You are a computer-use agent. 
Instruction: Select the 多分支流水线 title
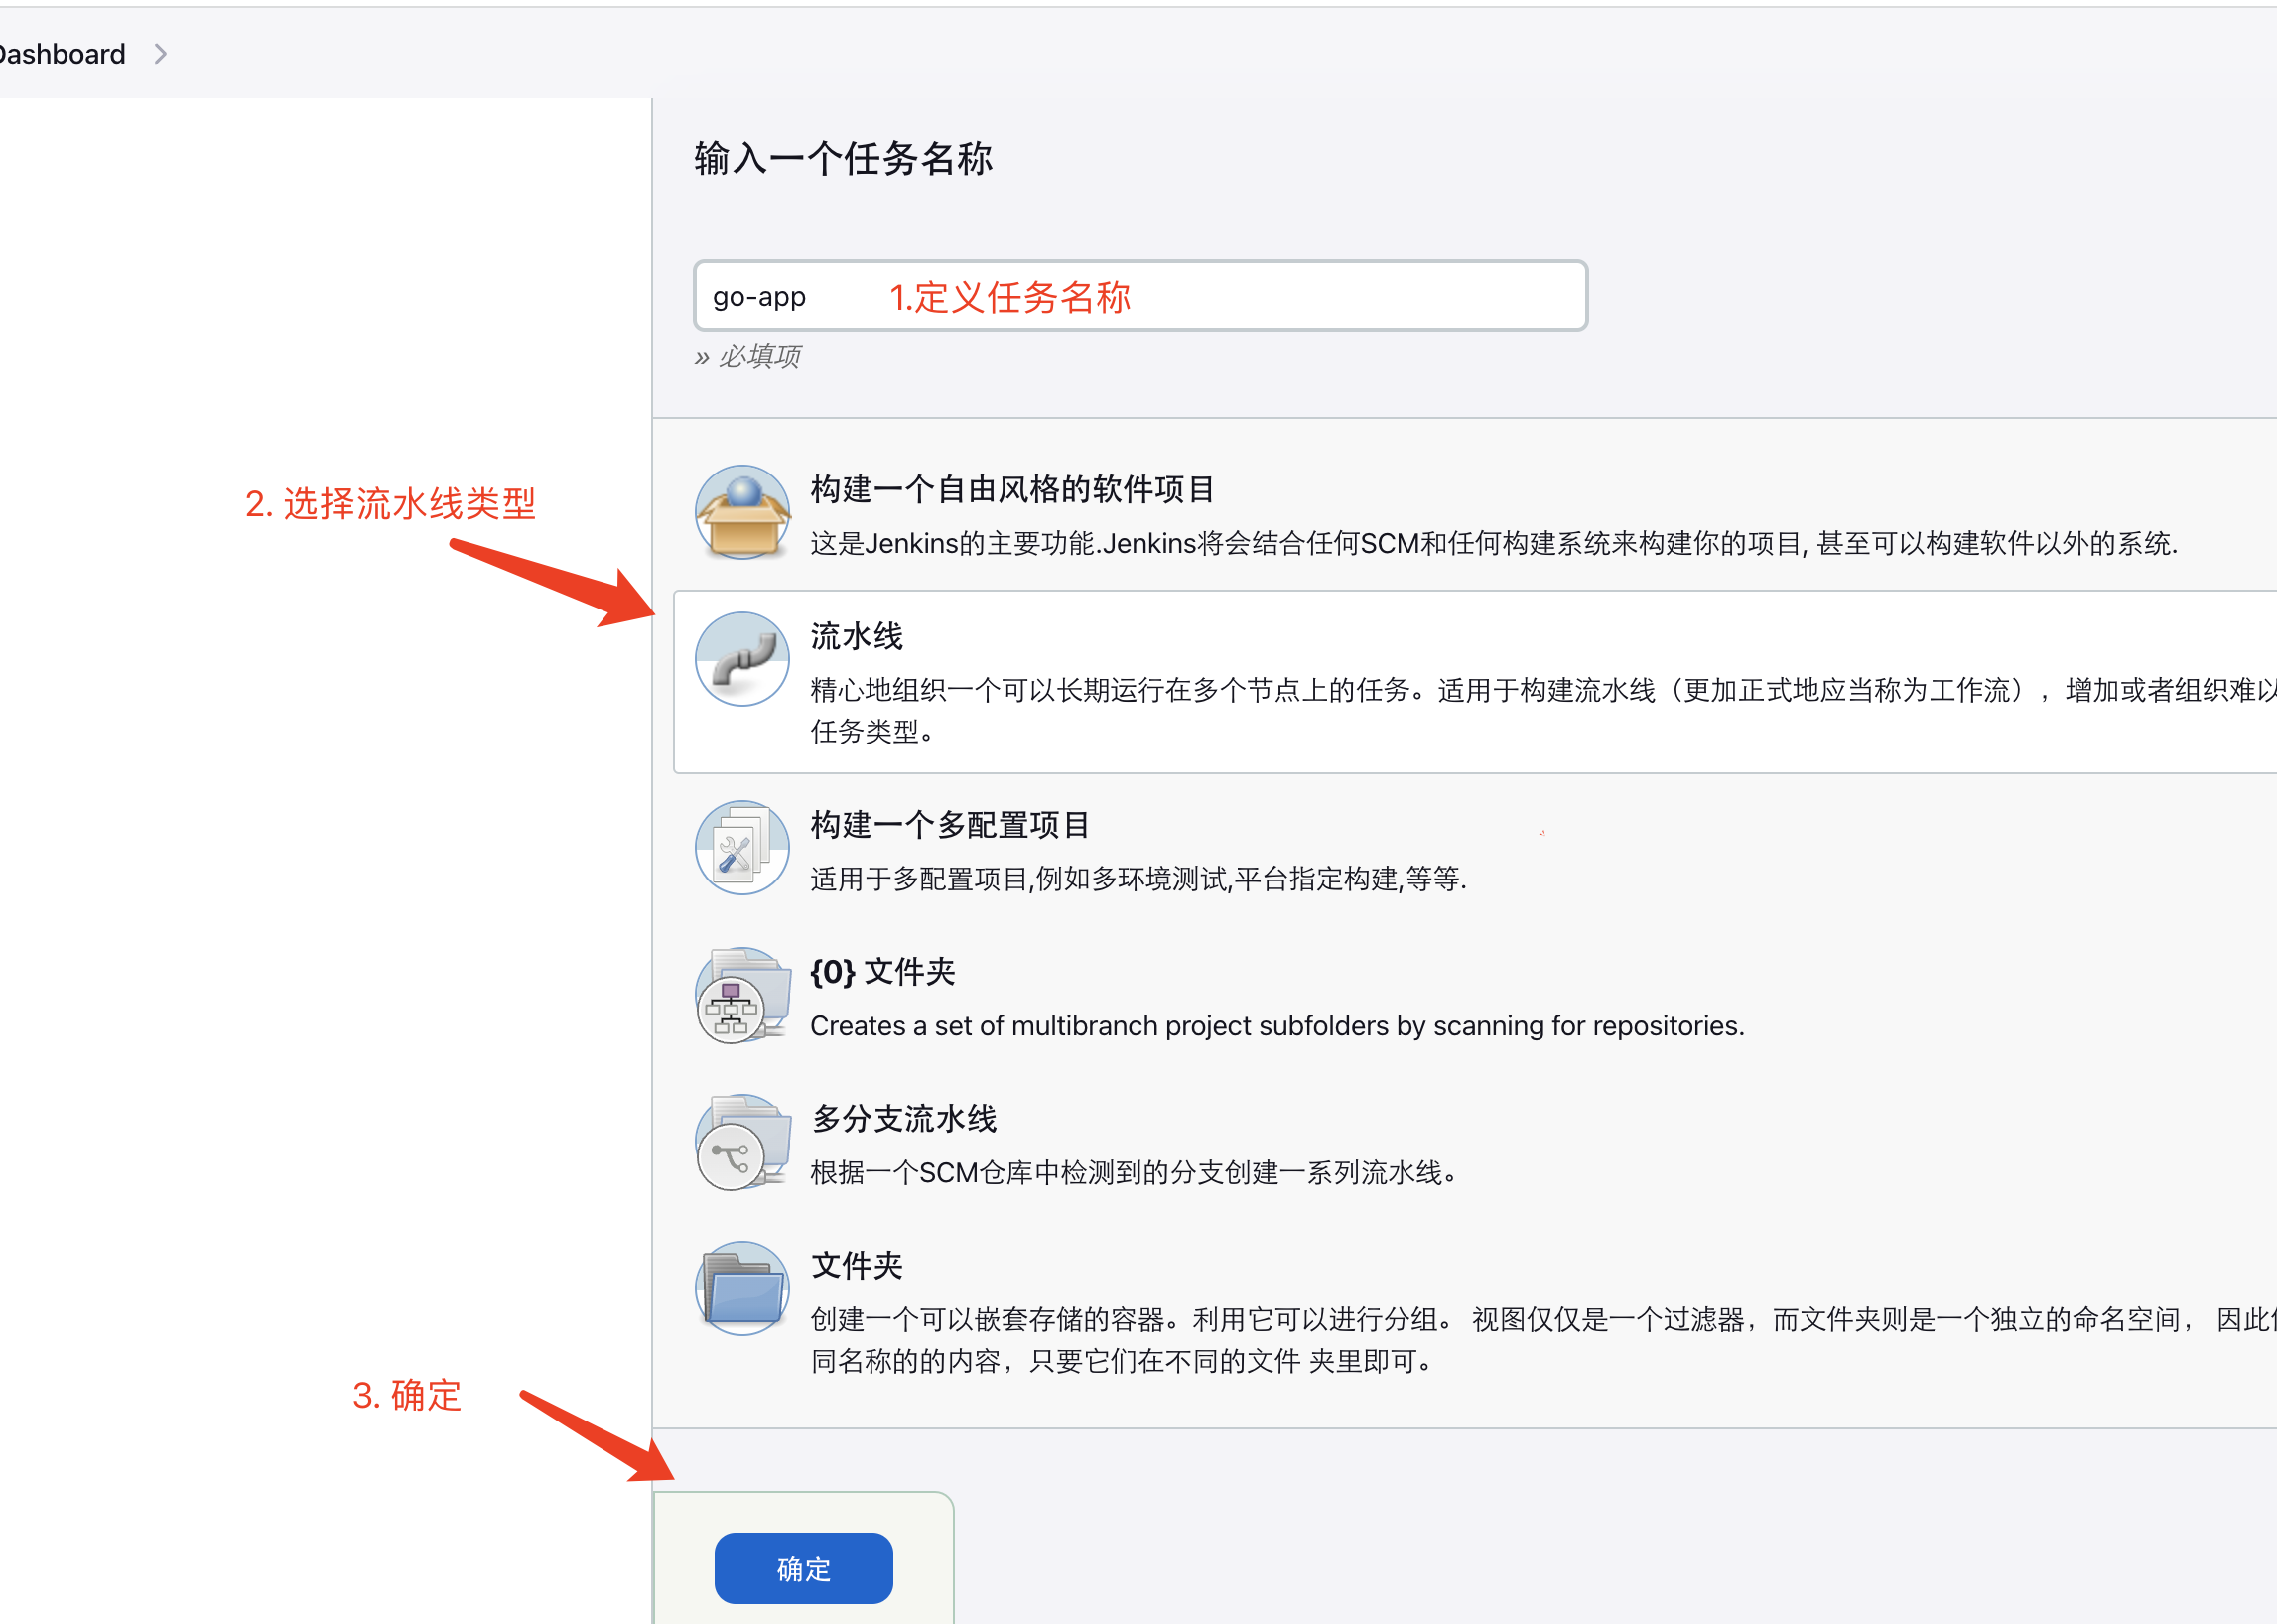coord(904,1118)
